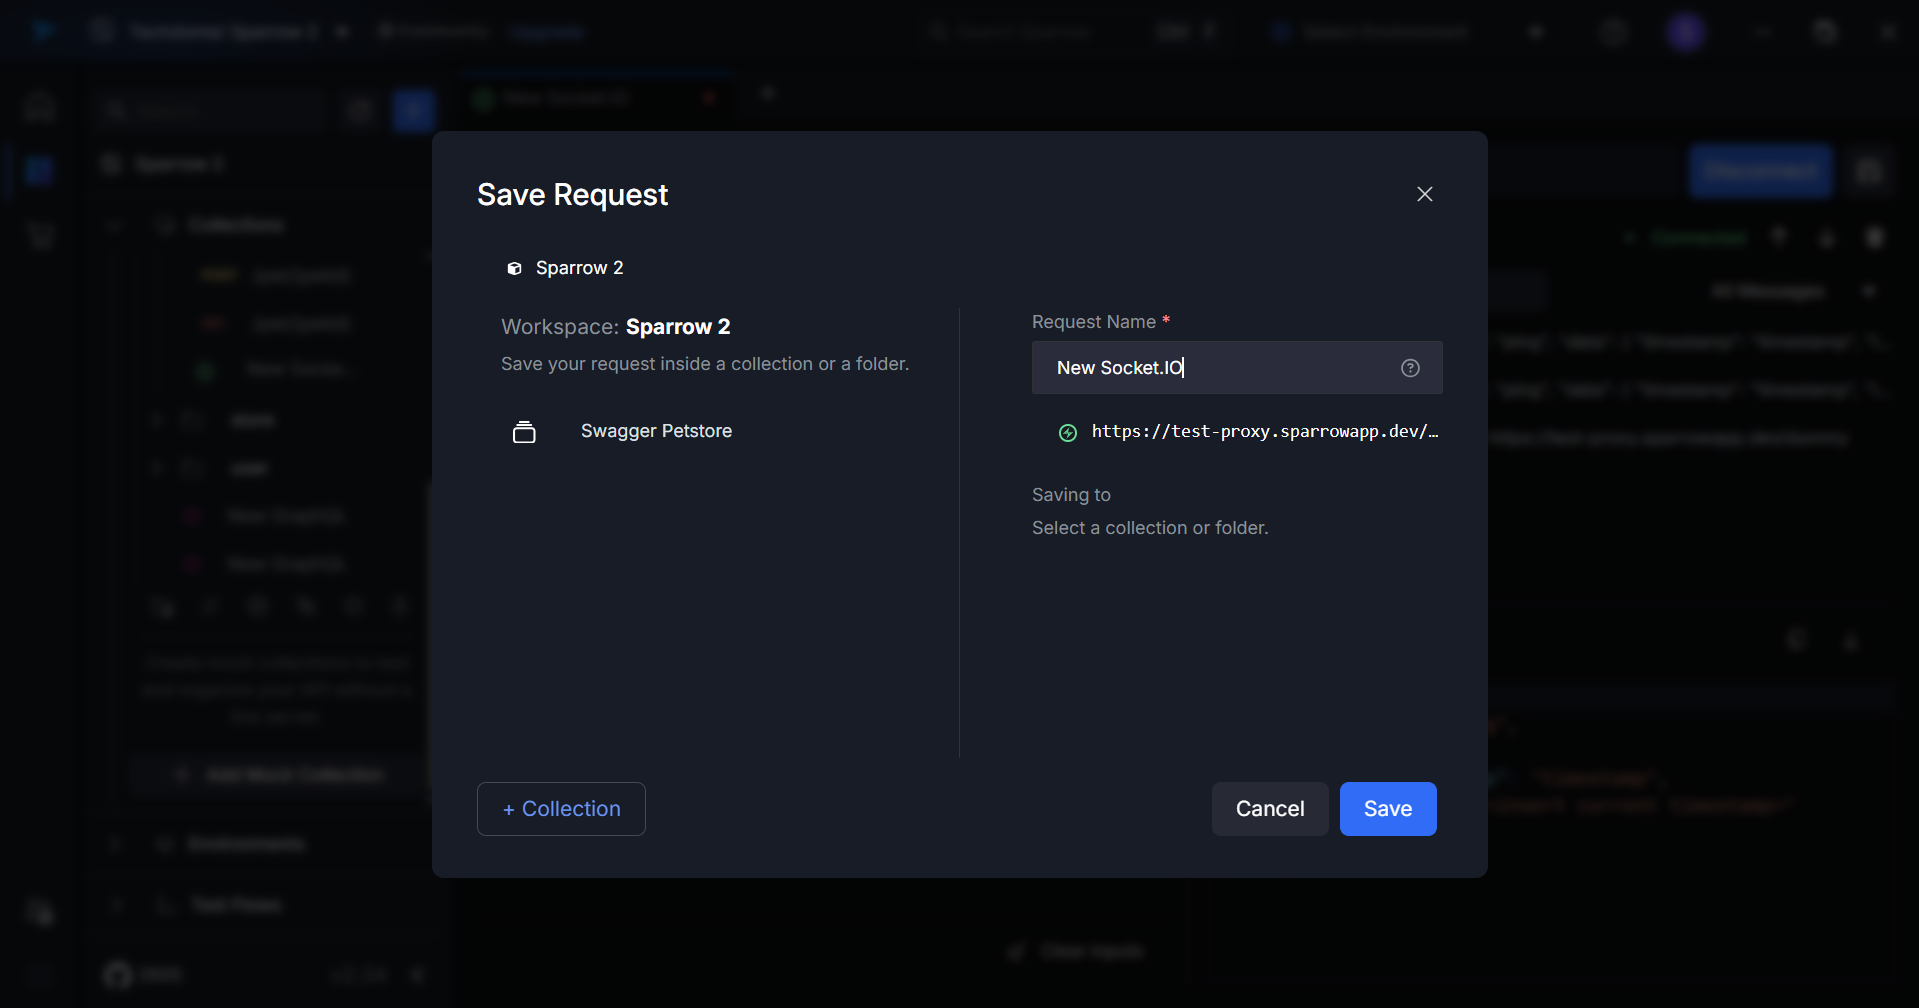The width and height of the screenshot is (1919, 1008).
Task: Click the green Socket.IO icon beside URL
Action: coord(1068,433)
